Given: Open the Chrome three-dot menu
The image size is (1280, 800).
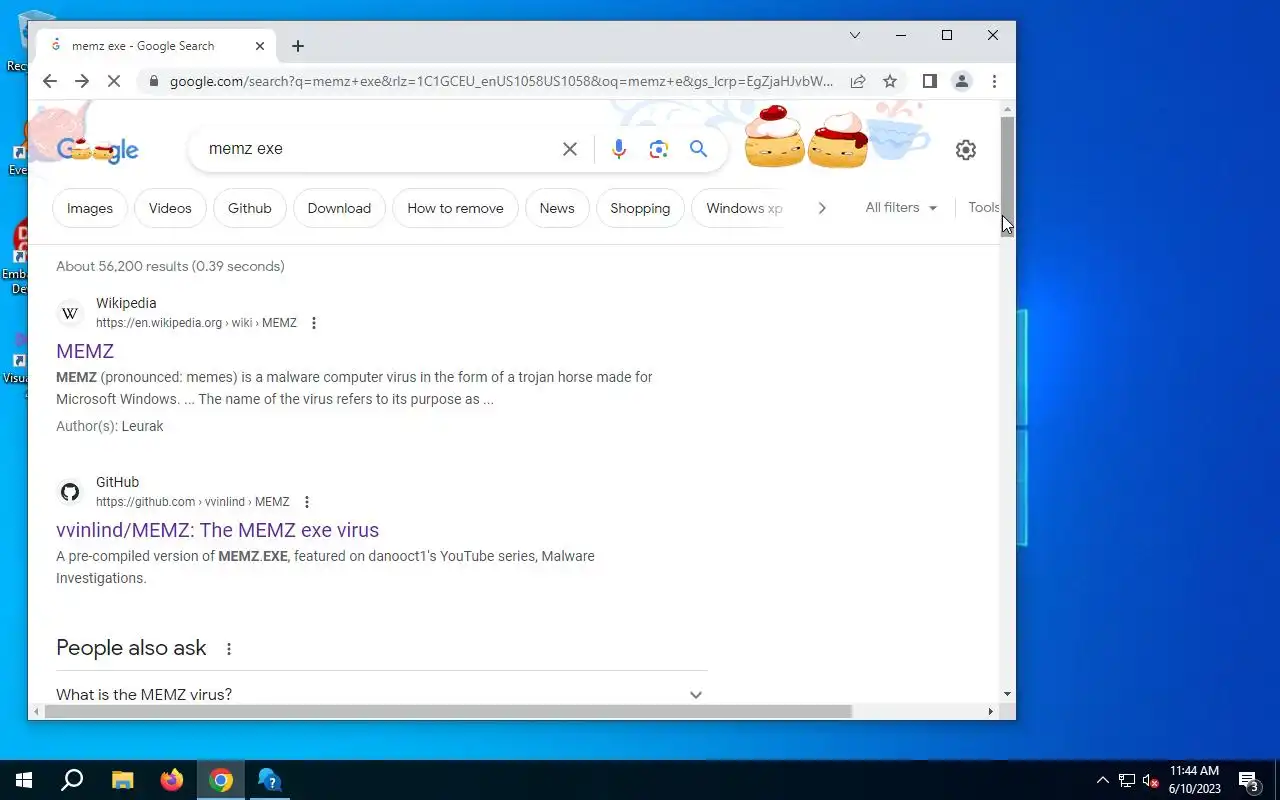Looking at the screenshot, I should (x=994, y=81).
